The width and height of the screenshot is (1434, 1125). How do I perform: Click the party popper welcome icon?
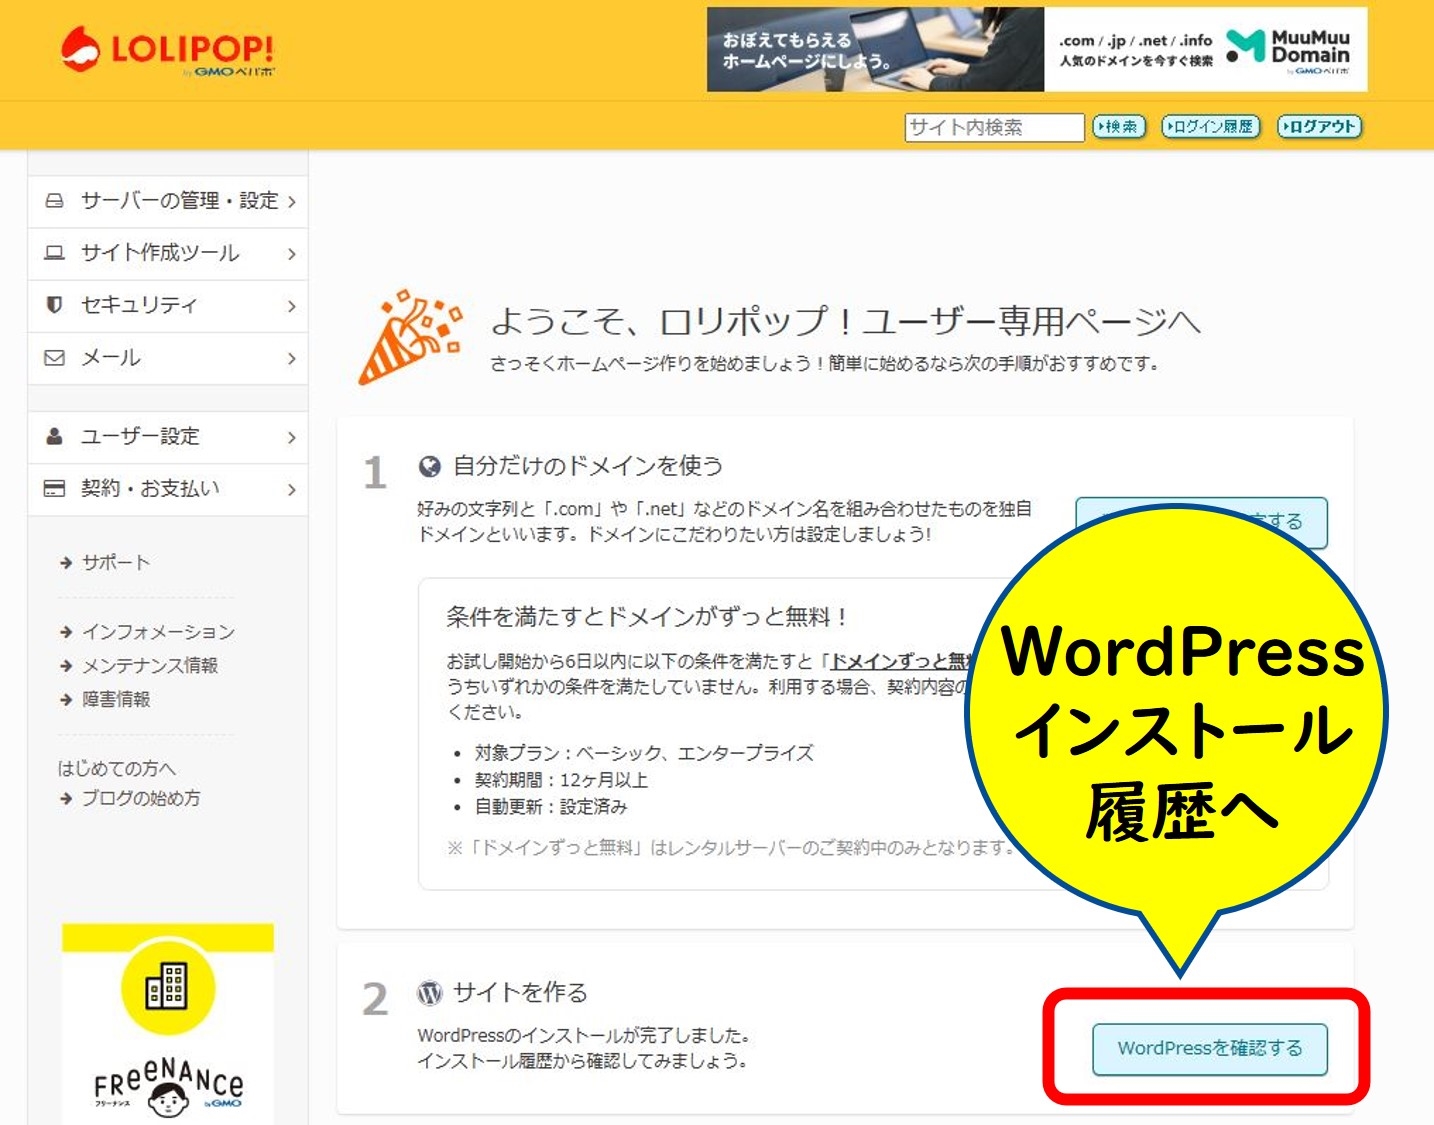[x=410, y=338]
